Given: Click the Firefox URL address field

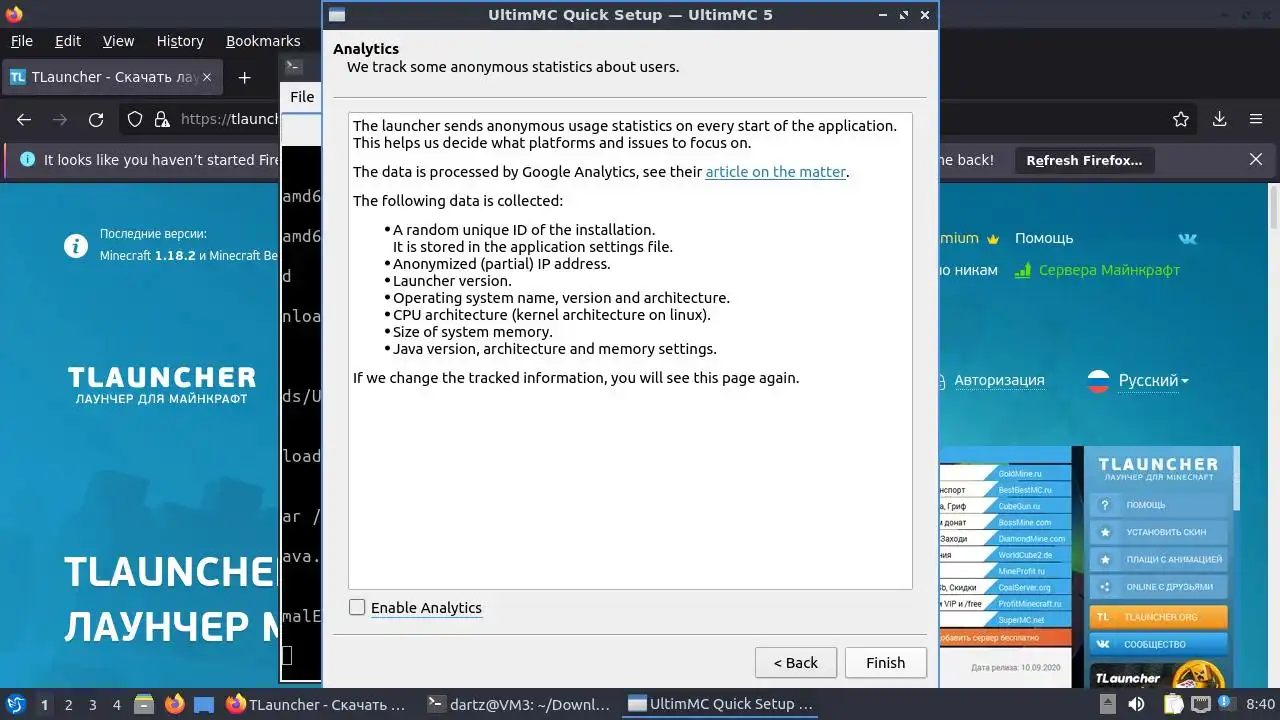Looking at the screenshot, I should [230, 119].
